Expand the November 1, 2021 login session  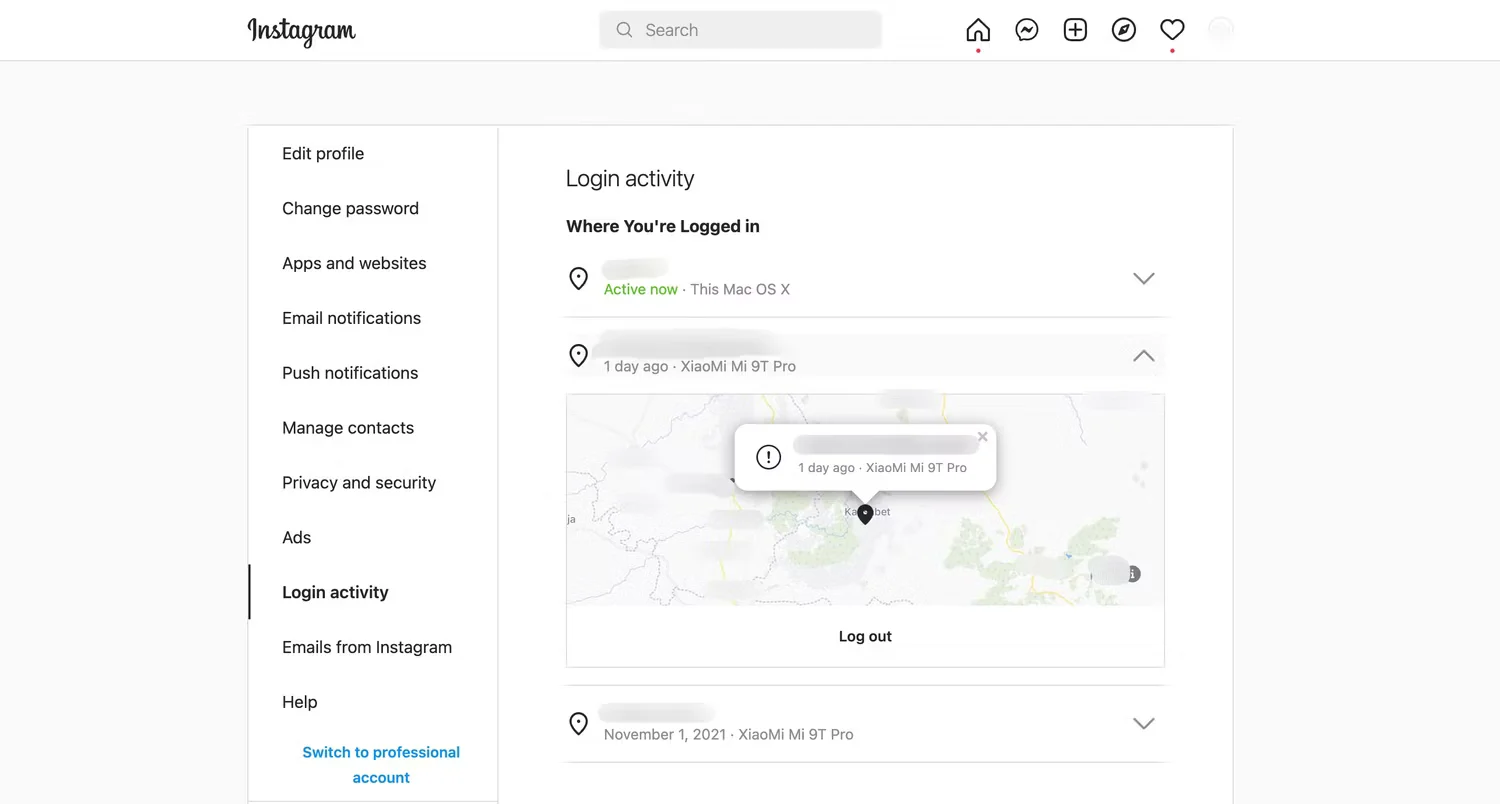pyautogui.click(x=1143, y=723)
